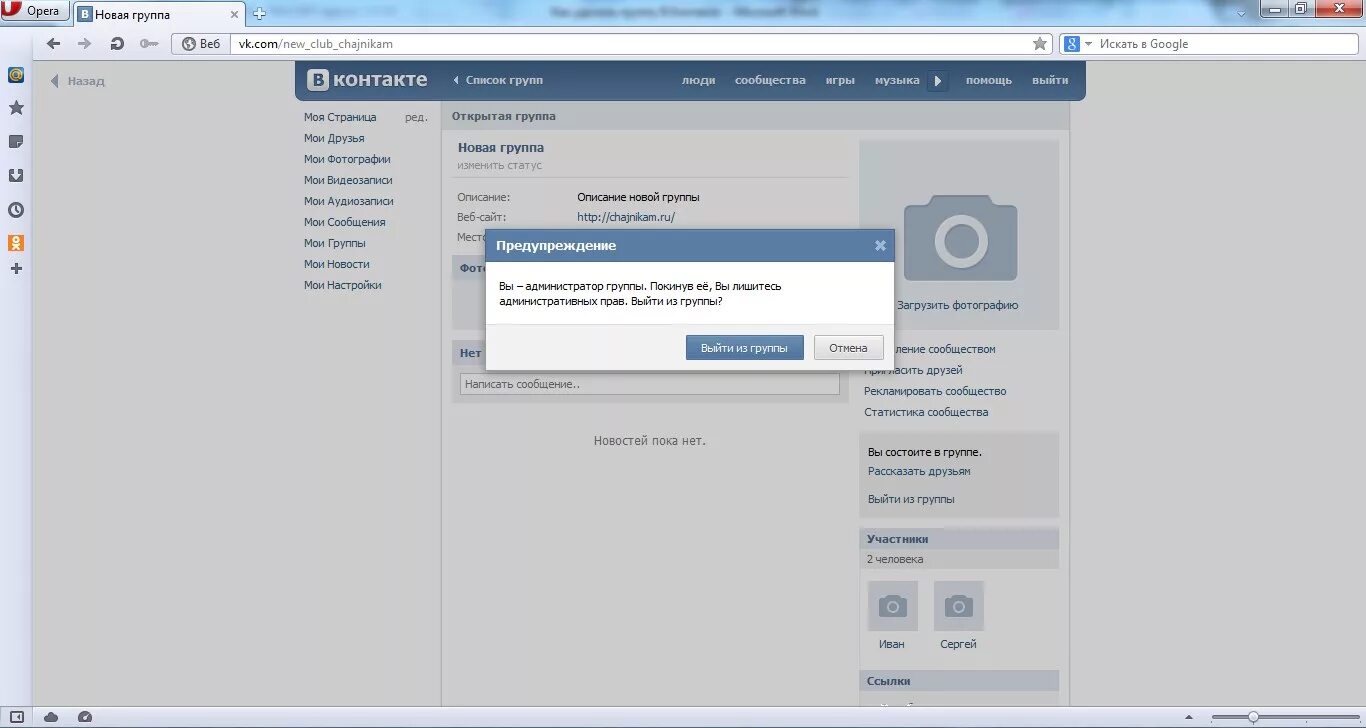This screenshot has height=728, width=1366.
Task: Open помощь in top navigation
Action: click(988, 80)
